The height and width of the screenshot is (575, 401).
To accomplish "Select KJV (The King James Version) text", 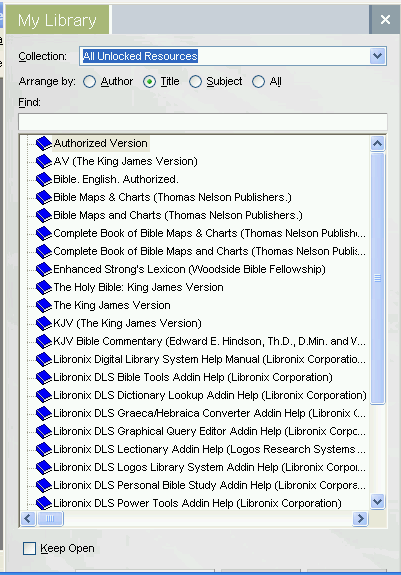I will point(128,323).
